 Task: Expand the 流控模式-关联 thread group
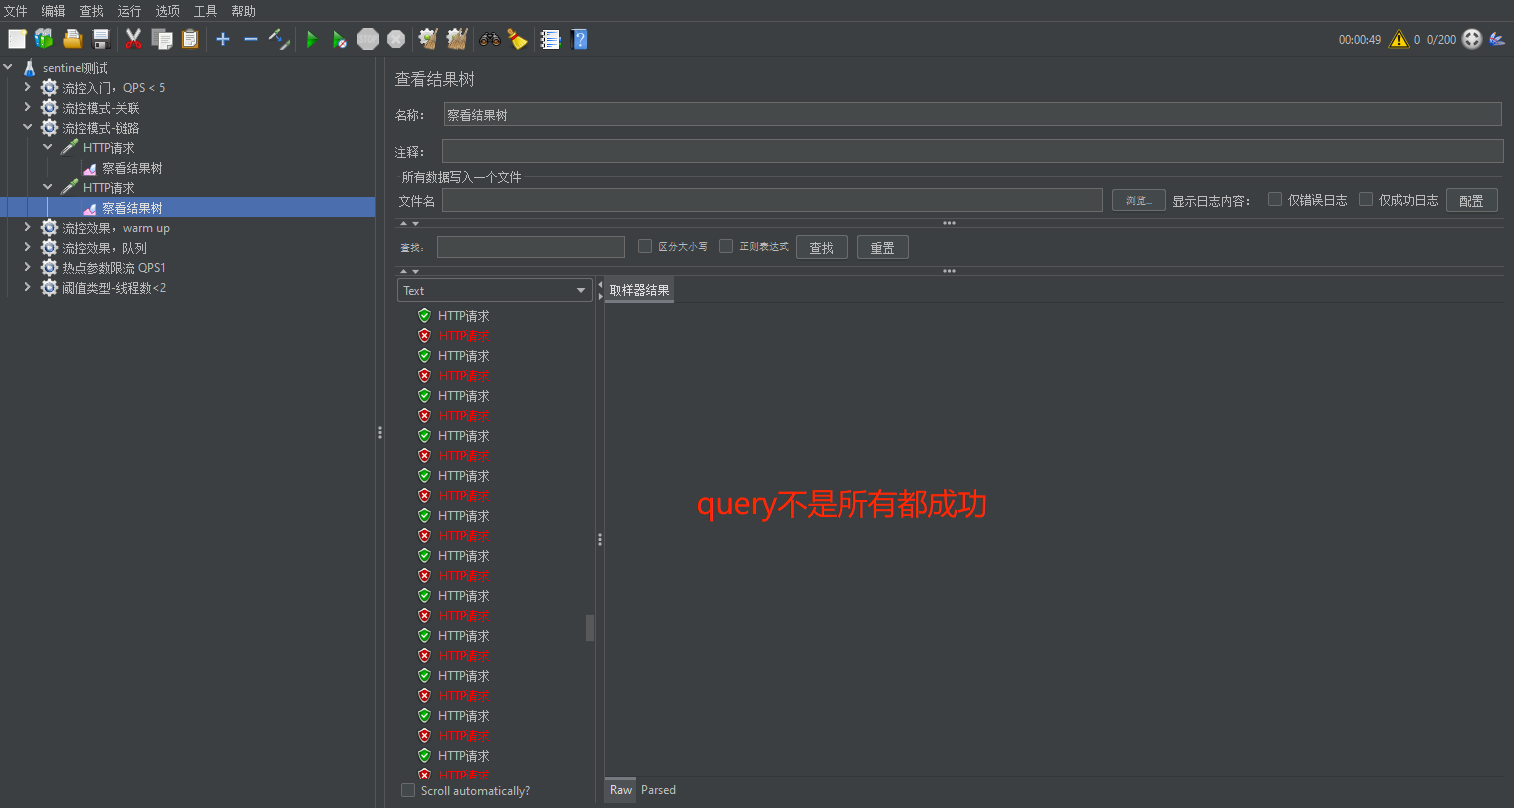click(x=28, y=108)
